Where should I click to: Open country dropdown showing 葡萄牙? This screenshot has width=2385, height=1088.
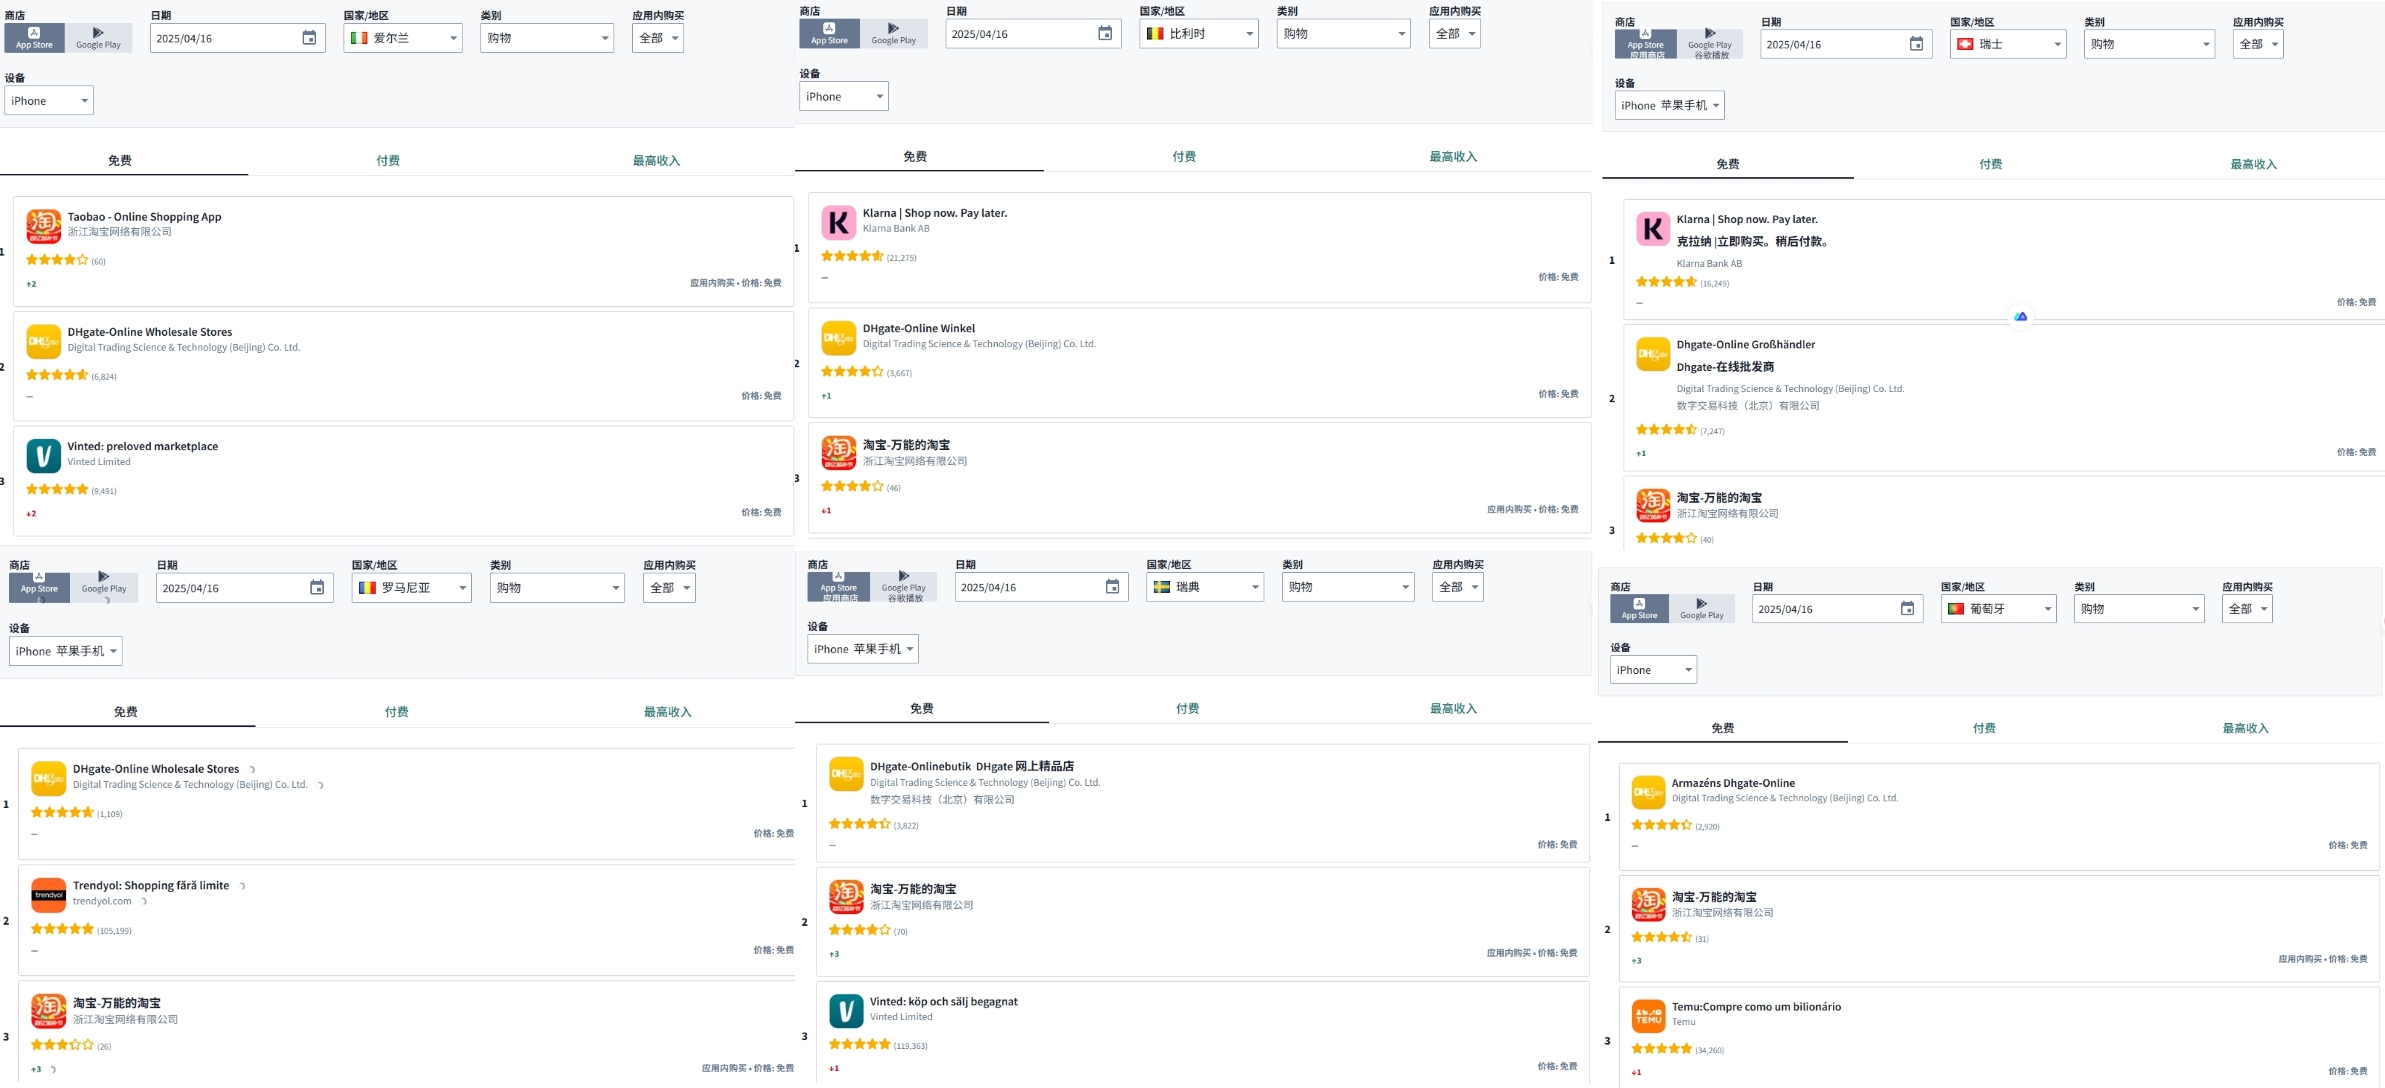tap(1998, 609)
